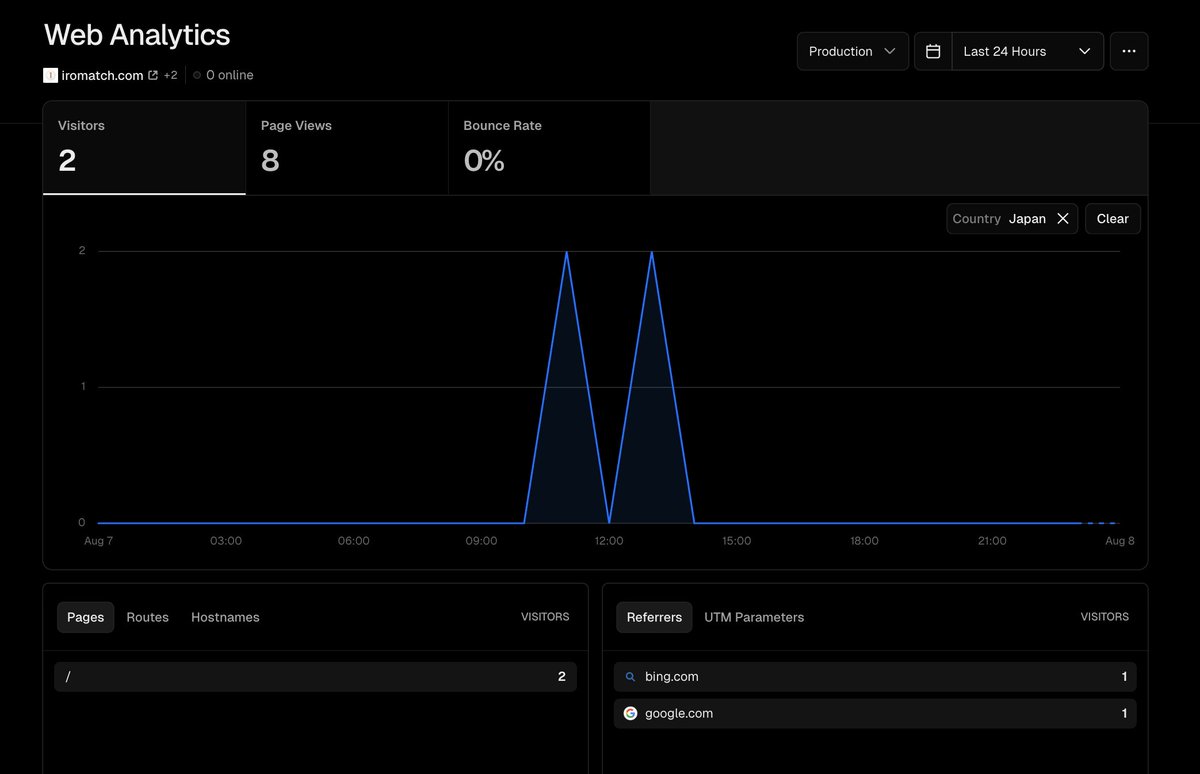
Task: Switch to the Hostnames tab
Action: 225,617
